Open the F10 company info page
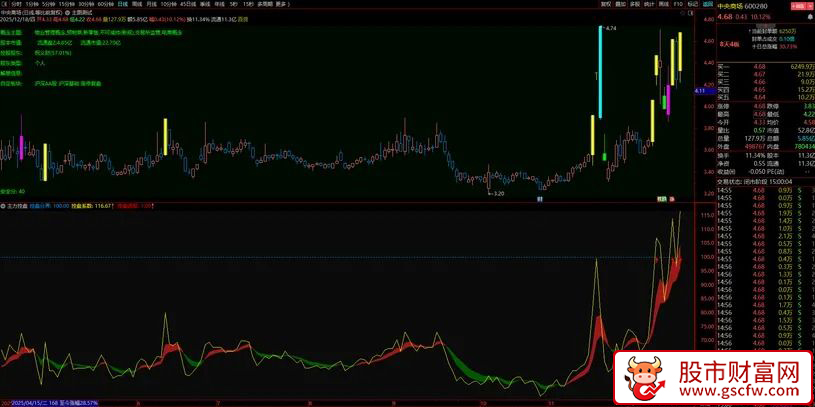 point(678,4)
